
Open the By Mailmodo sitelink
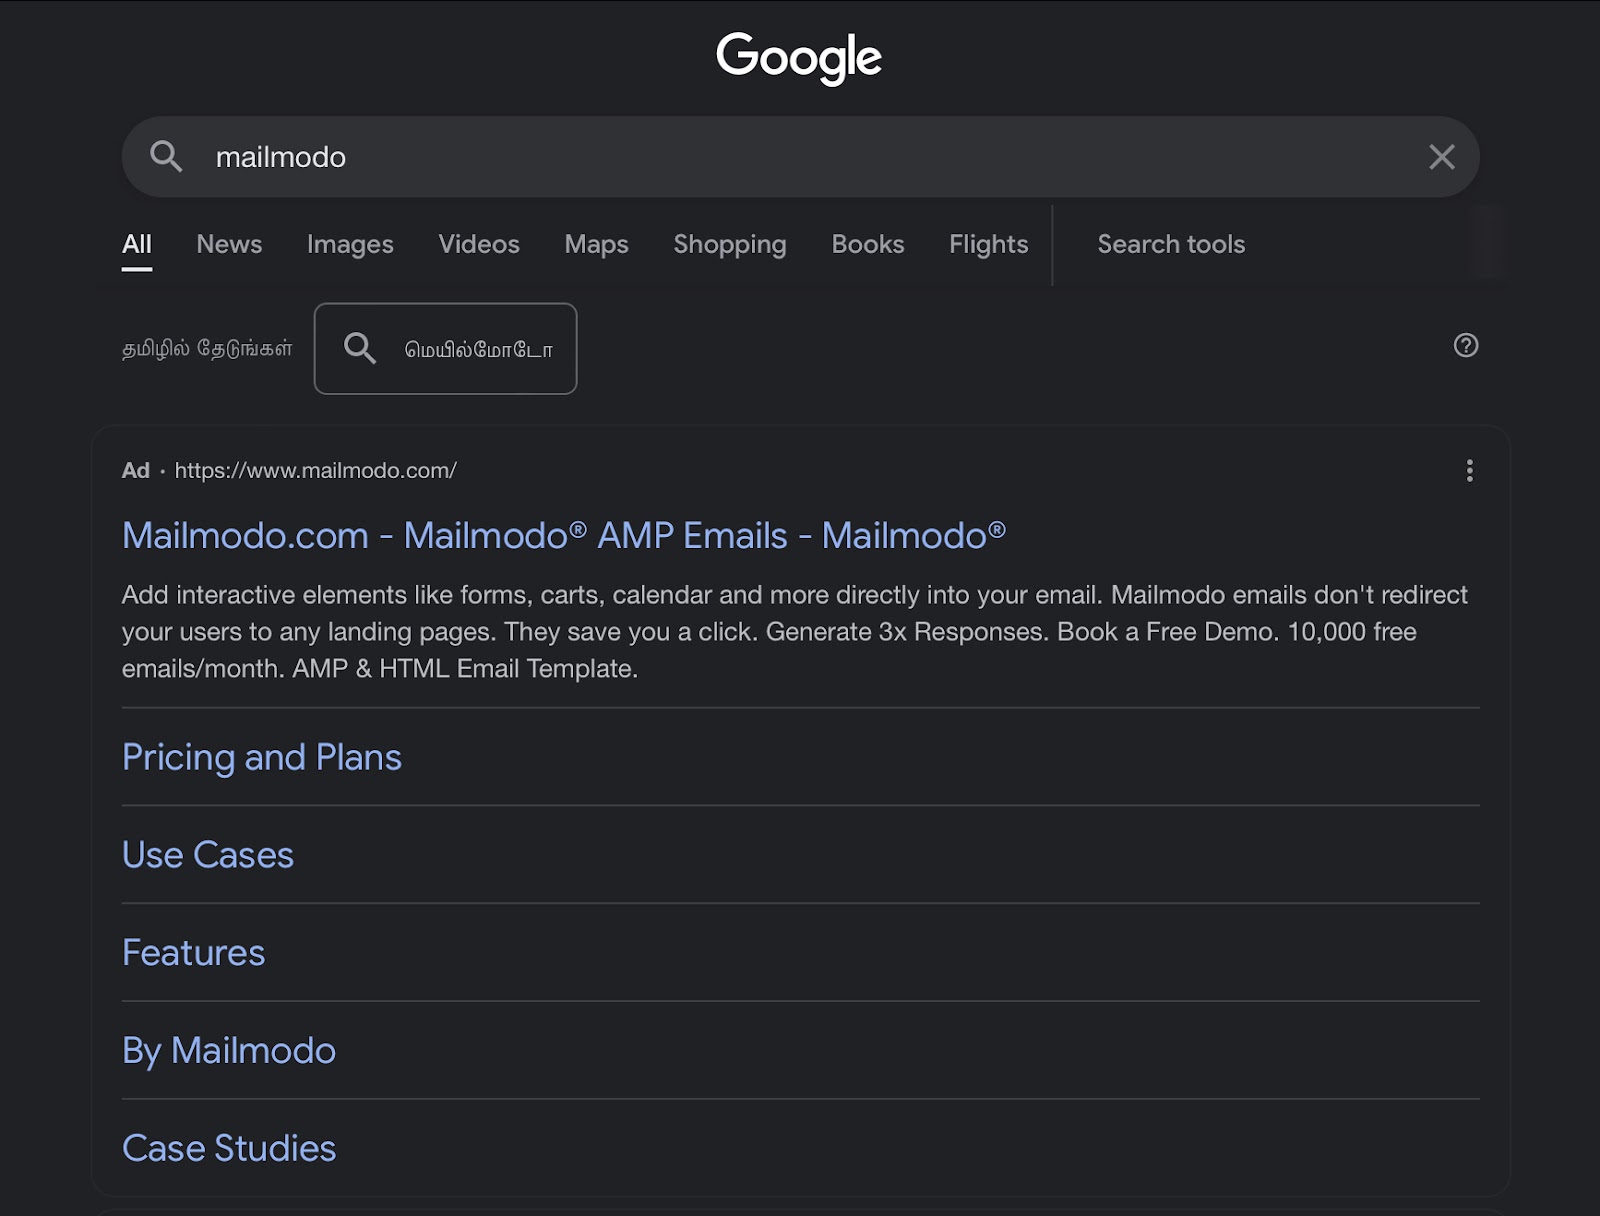click(x=229, y=1050)
